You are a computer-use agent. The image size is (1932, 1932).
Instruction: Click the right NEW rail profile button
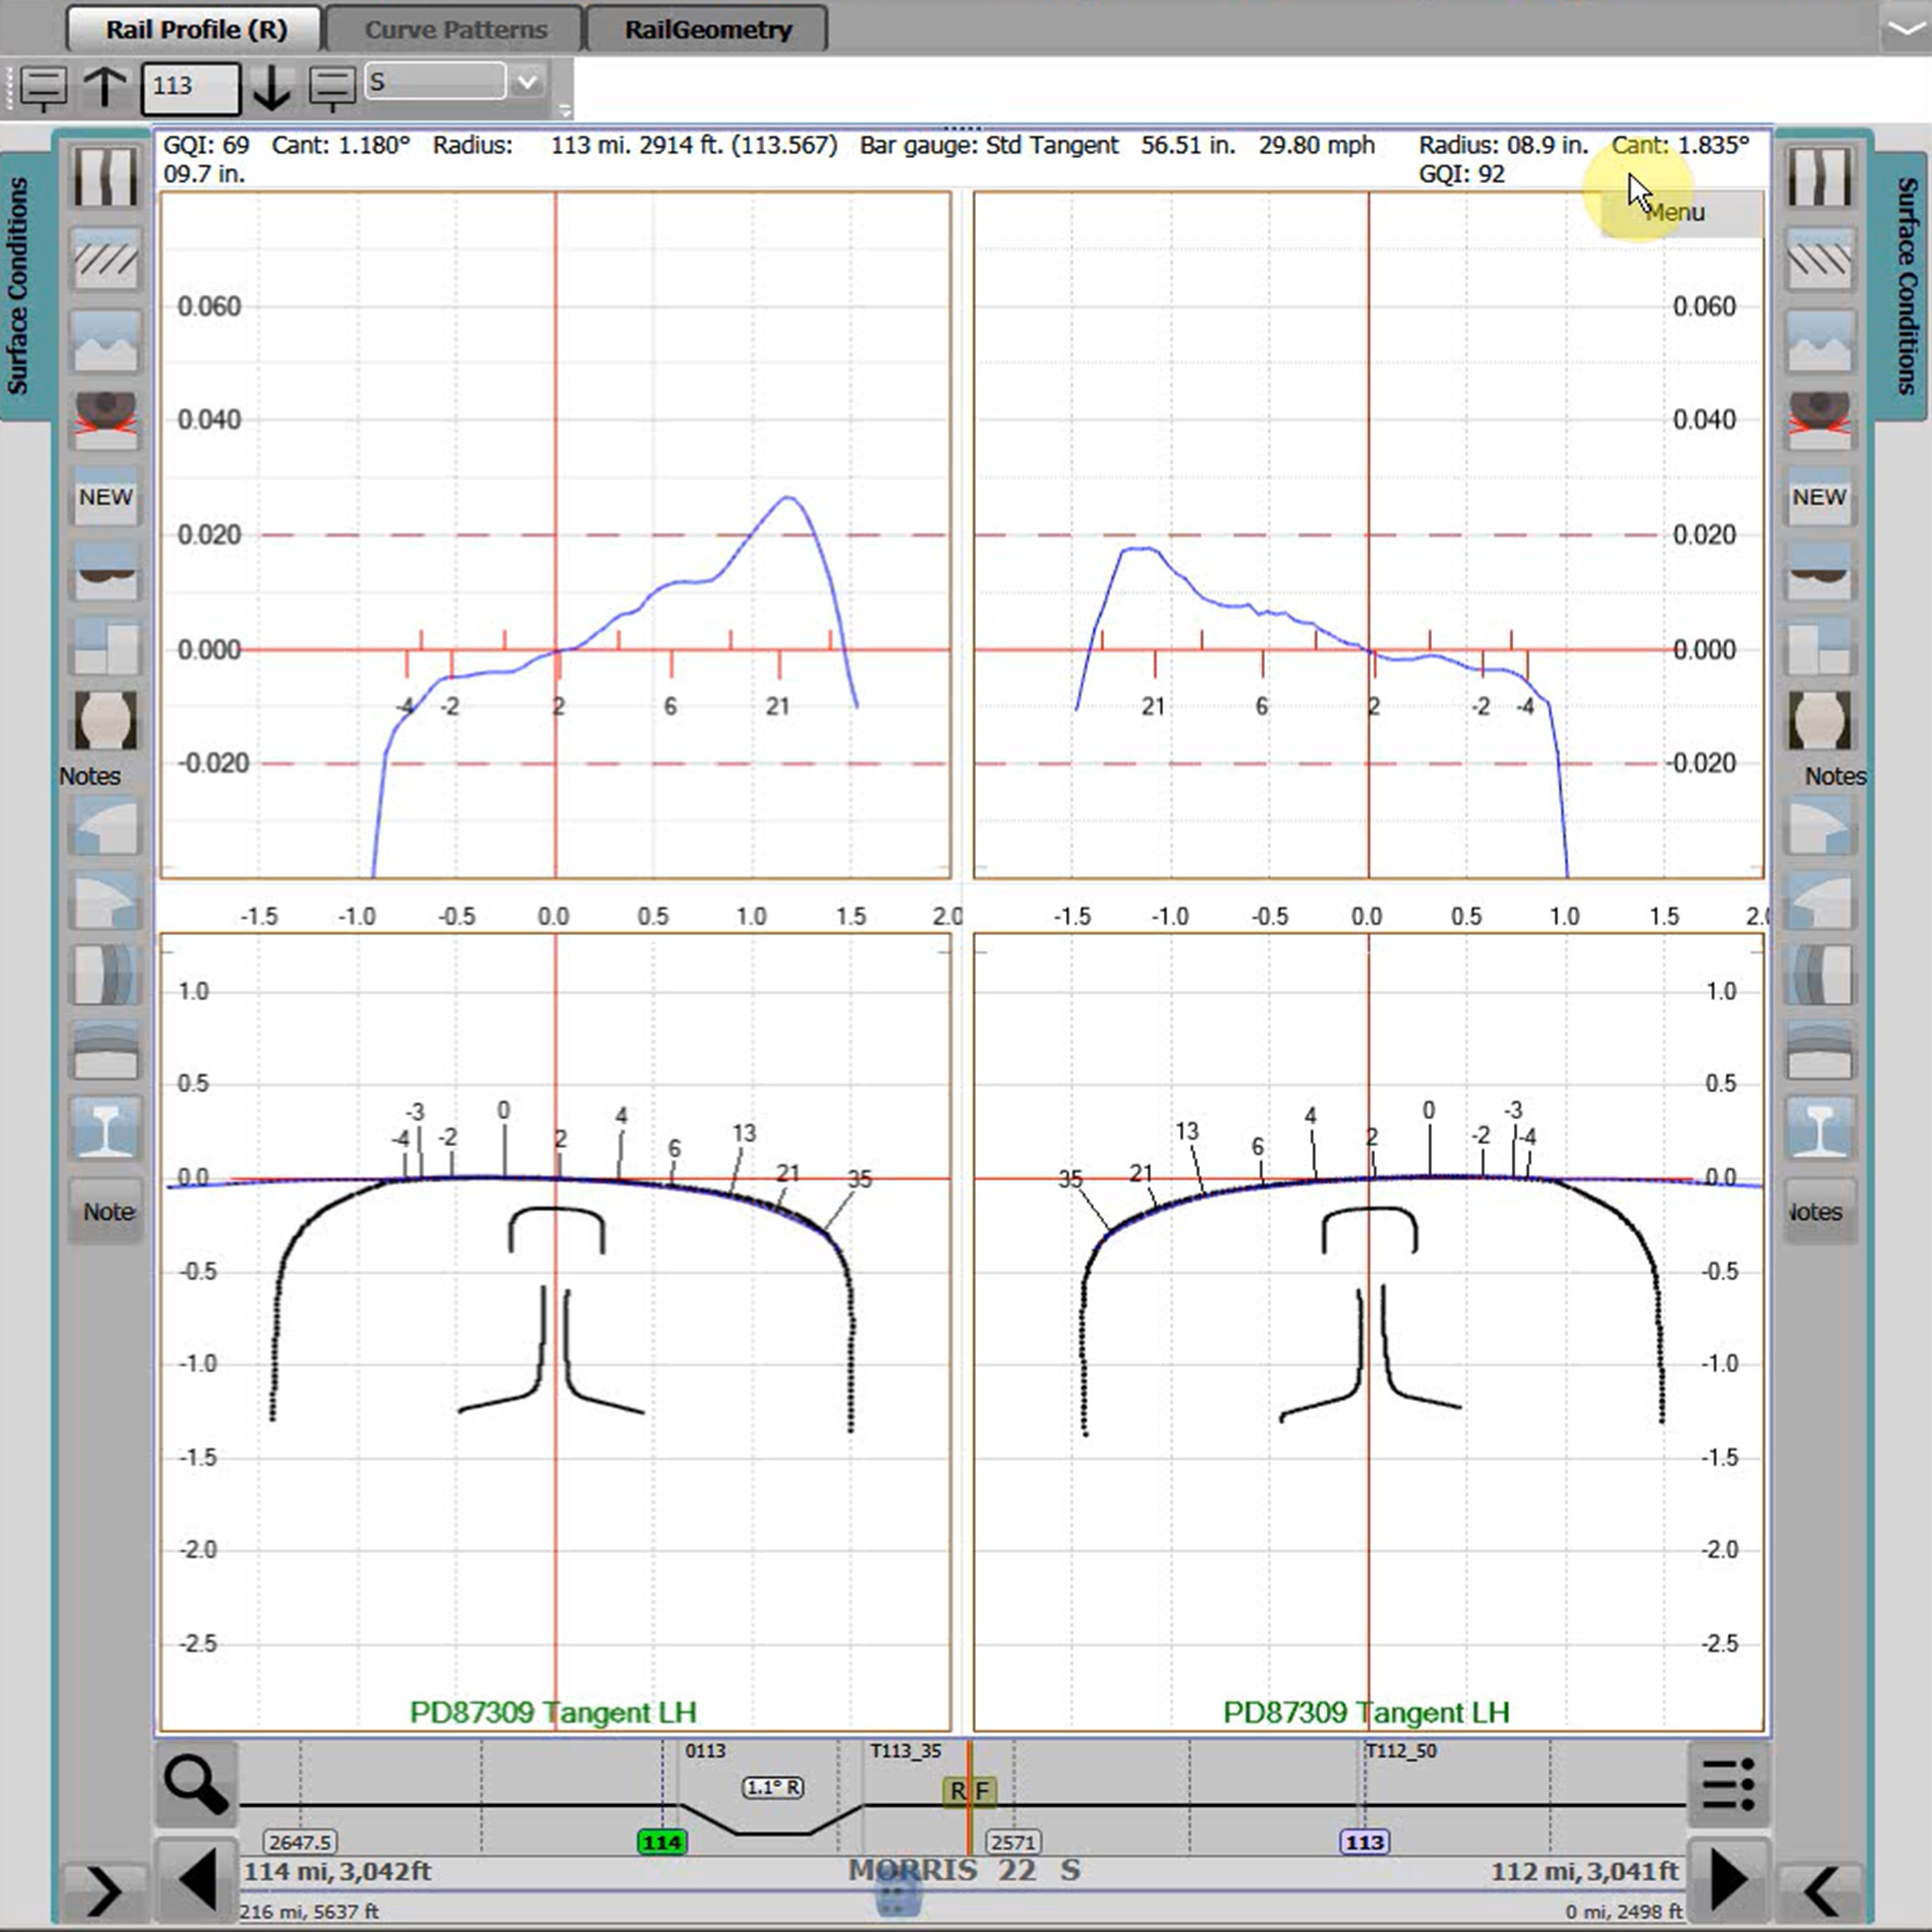coord(1819,497)
